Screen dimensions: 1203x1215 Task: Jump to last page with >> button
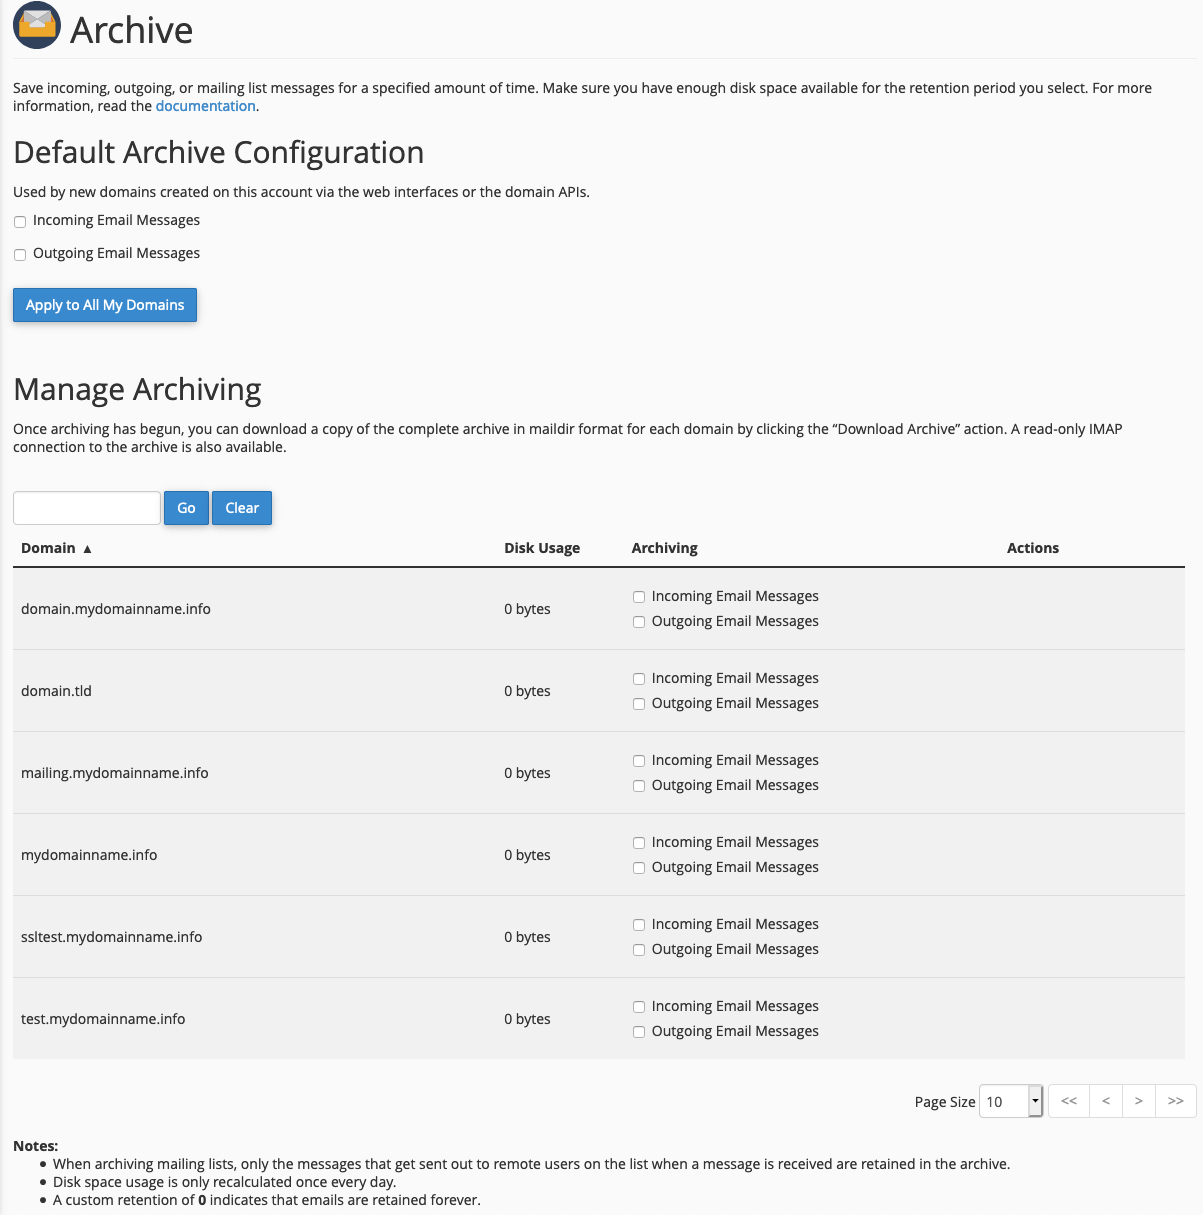[x=1175, y=1101]
